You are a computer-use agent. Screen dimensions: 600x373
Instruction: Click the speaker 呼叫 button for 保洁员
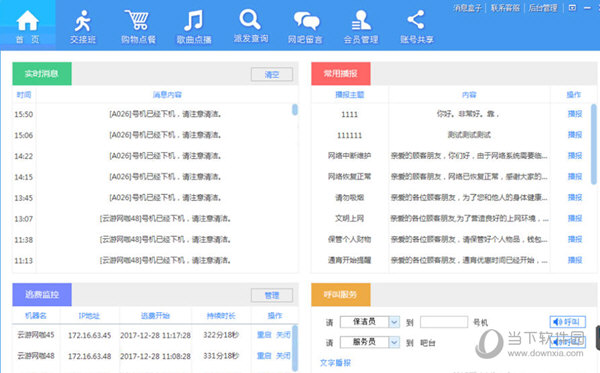567,322
